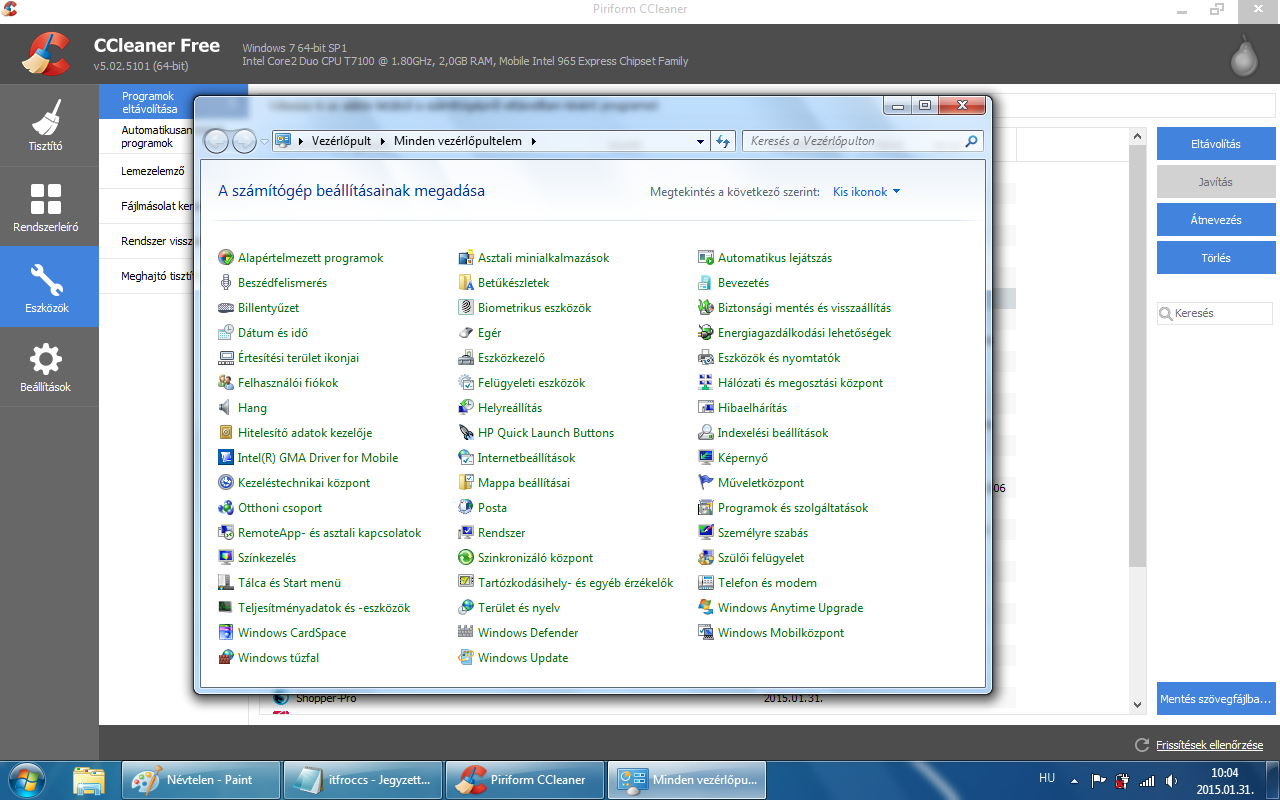Click the Egér mouse icon
The height and width of the screenshot is (800, 1280).
(x=465, y=333)
